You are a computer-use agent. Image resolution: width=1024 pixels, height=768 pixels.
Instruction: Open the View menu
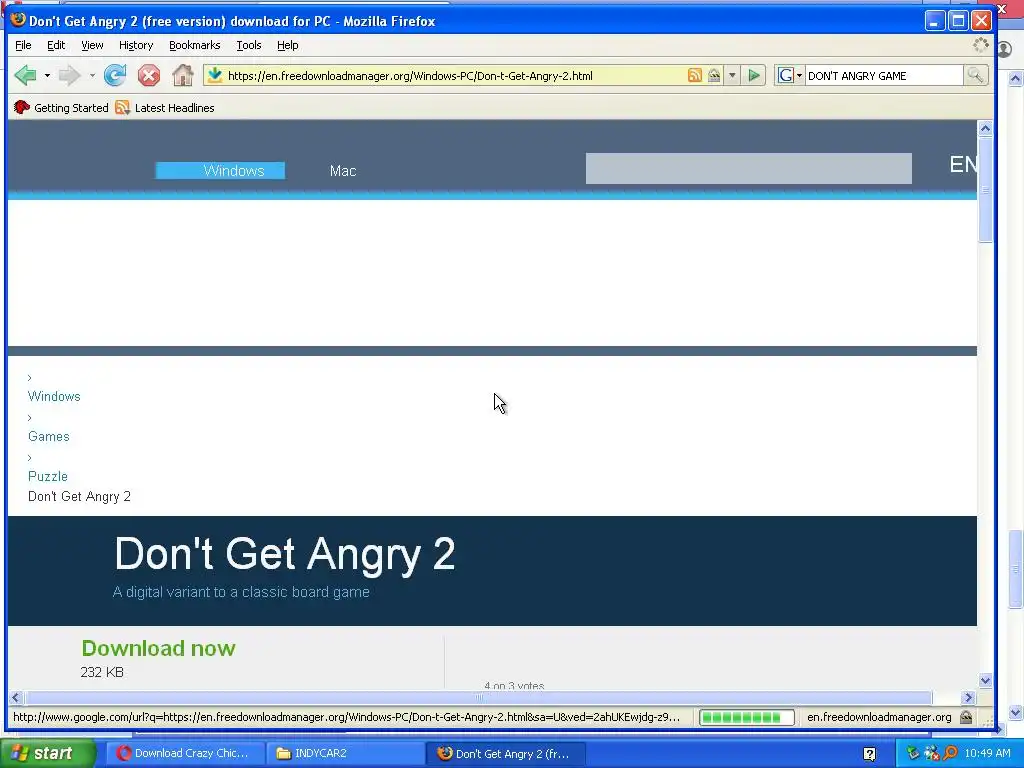click(x=92, y=45)
